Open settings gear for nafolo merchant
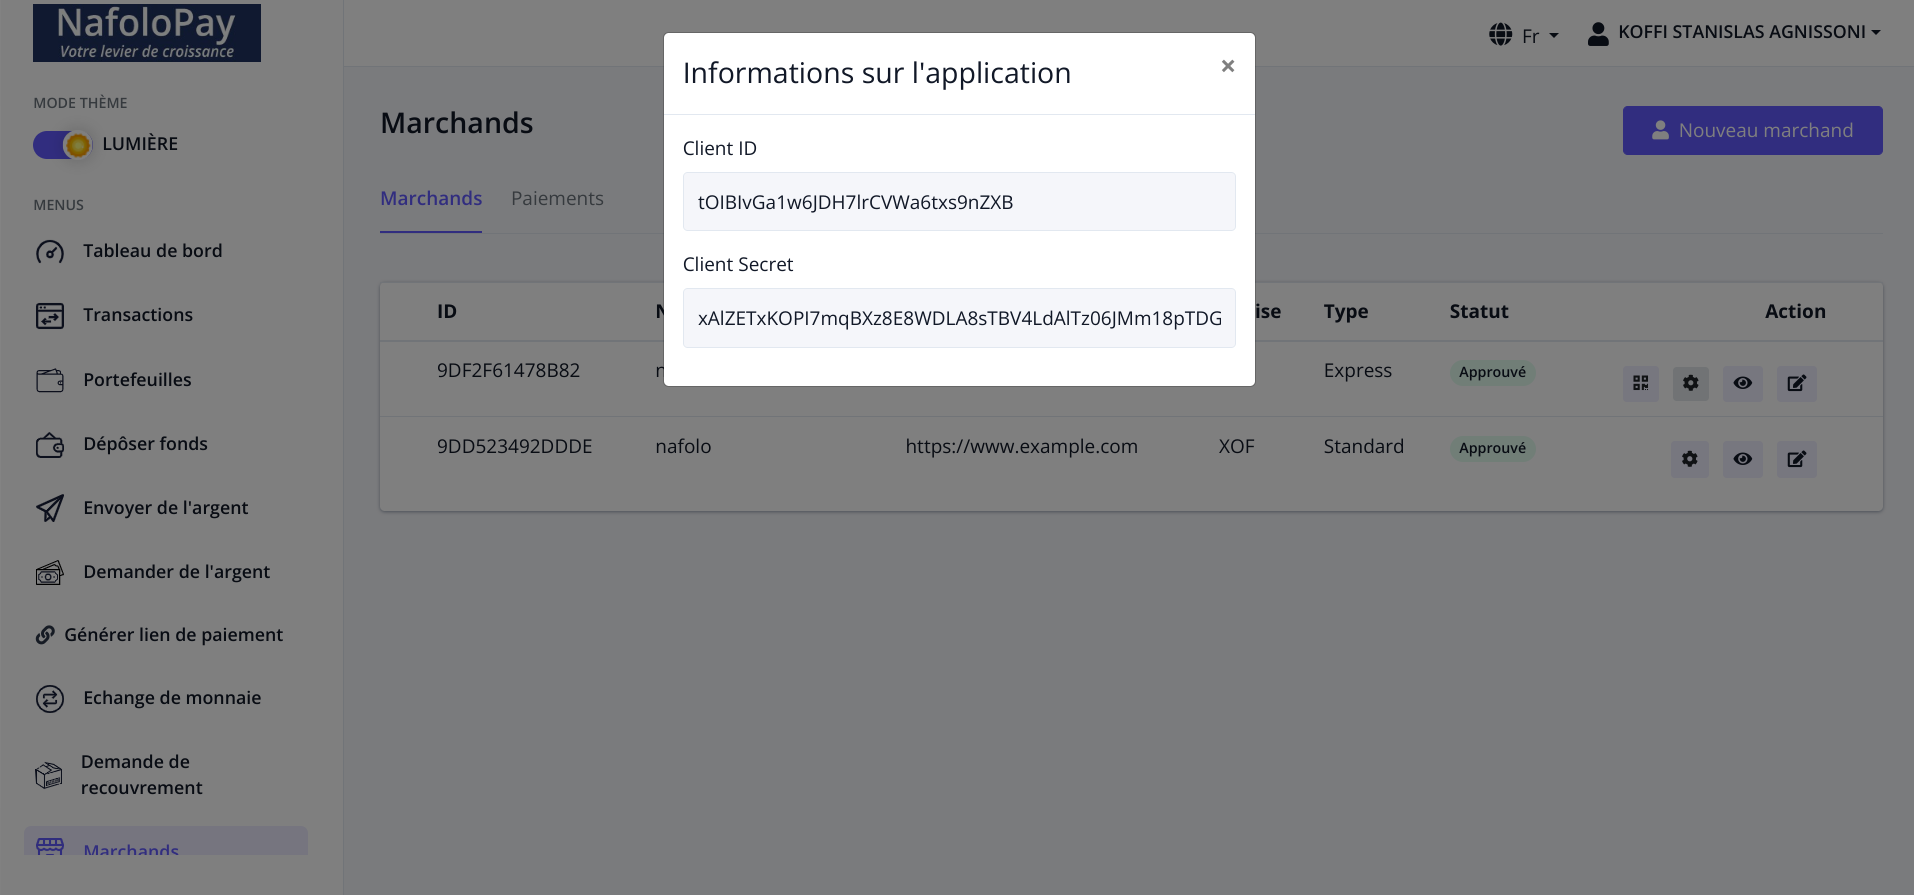Screen dimensions: 1914x895 [1689, 459]
